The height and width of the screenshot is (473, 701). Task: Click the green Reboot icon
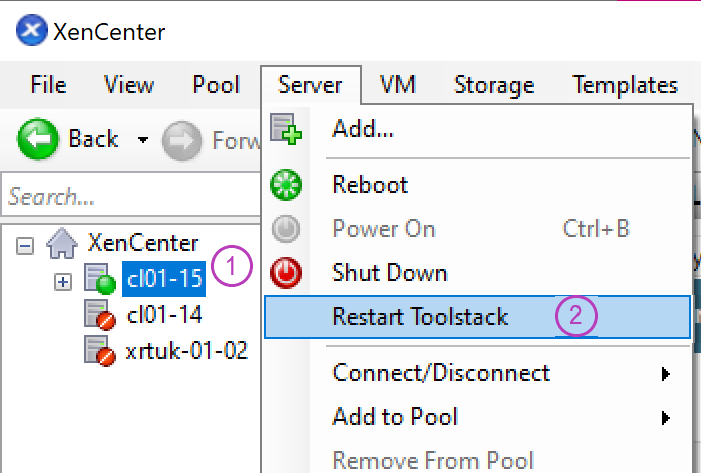tap(286, 185)
